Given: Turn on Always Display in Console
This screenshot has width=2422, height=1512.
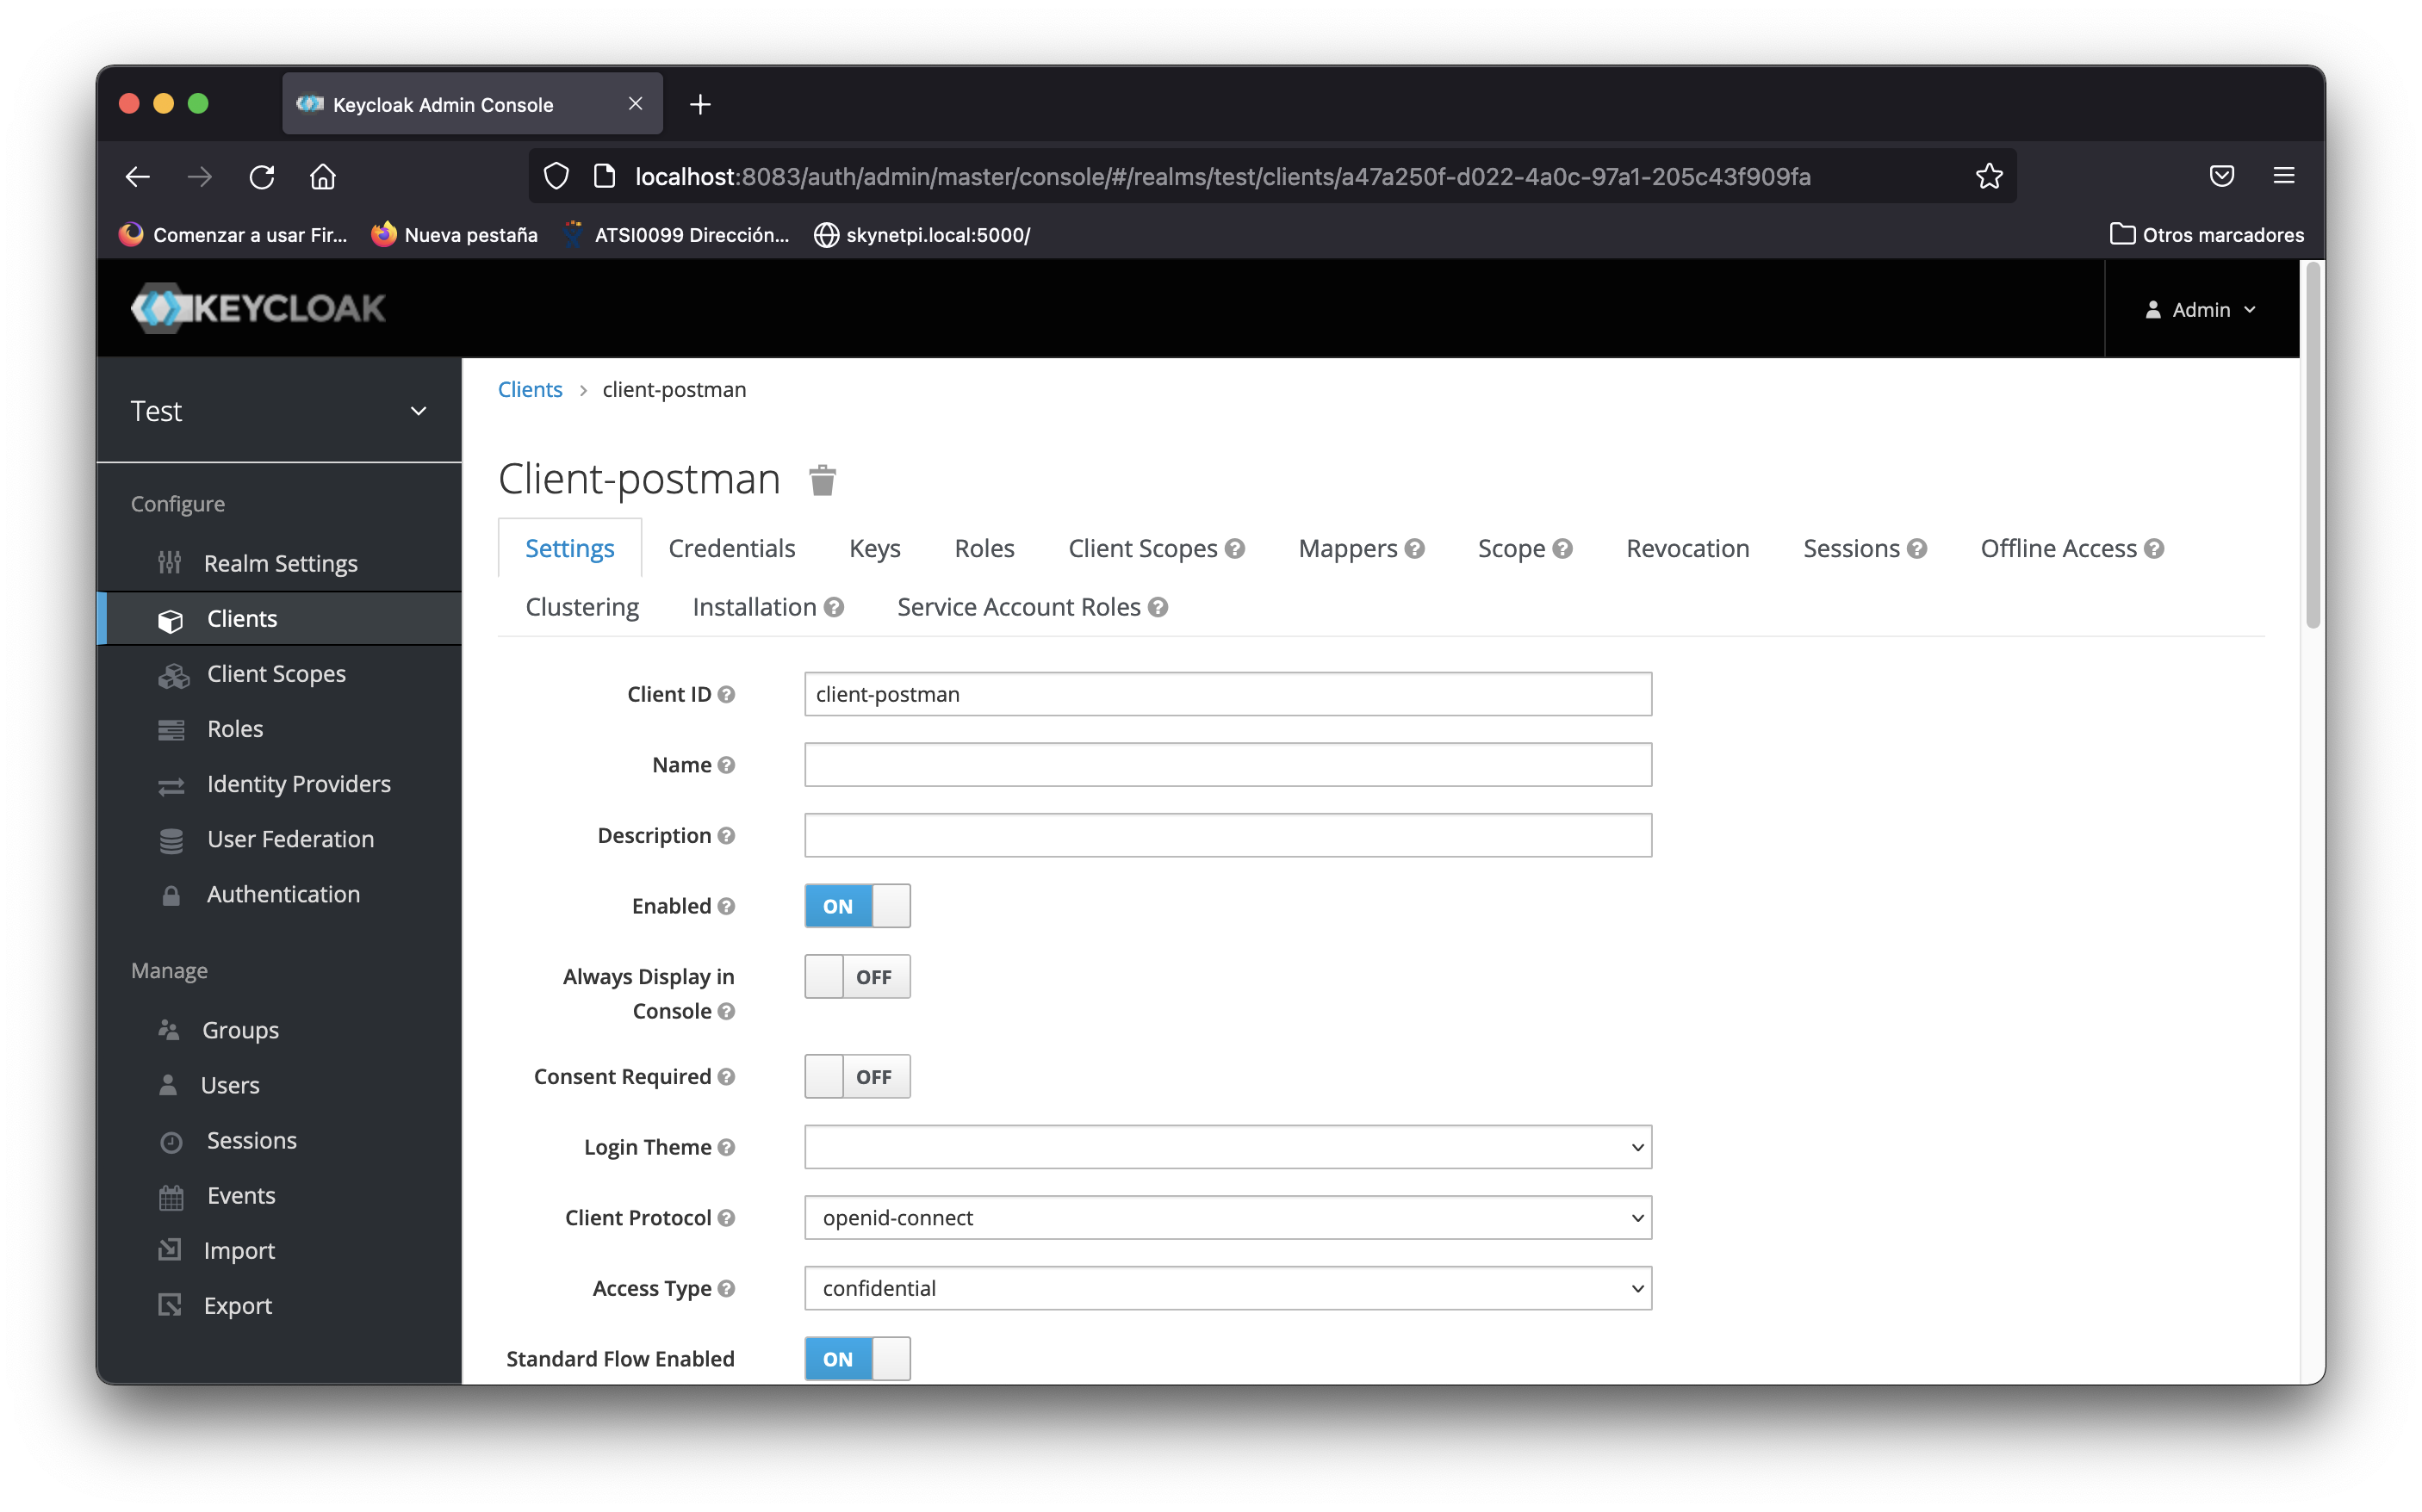Looking at the screenshot, I should [x=857, y=977].
